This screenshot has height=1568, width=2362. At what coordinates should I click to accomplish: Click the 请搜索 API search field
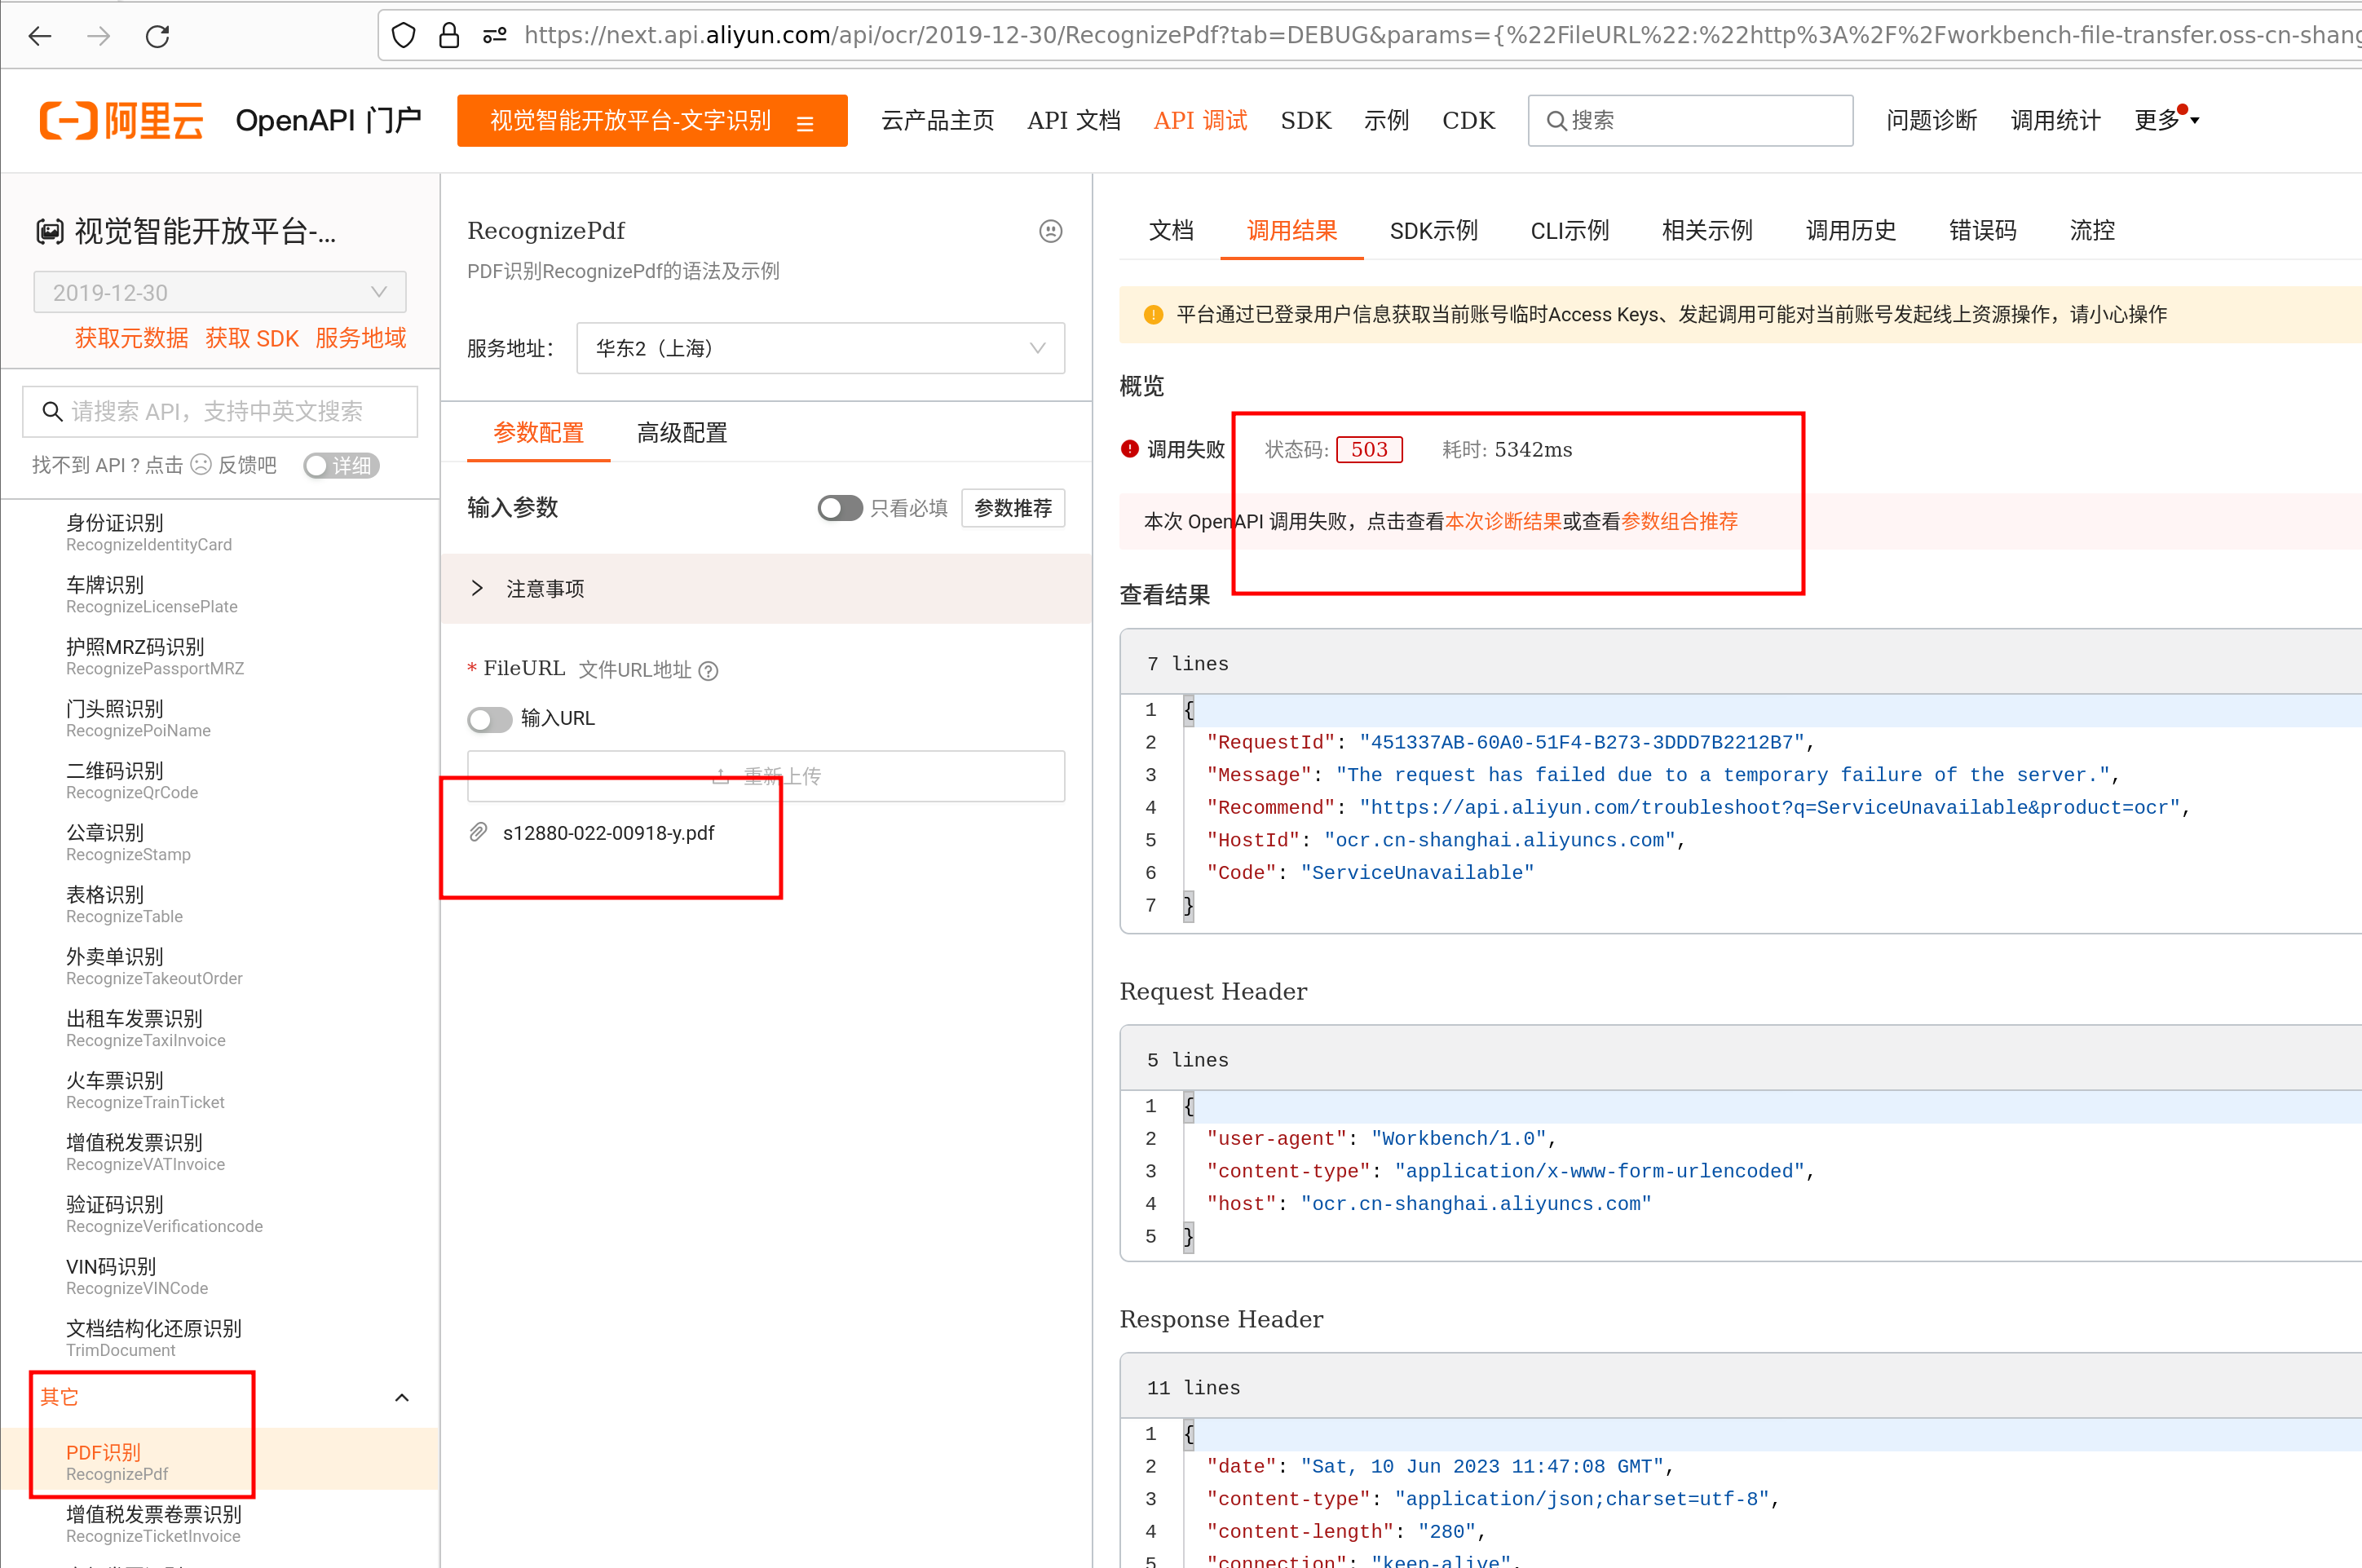pos(220,411)
